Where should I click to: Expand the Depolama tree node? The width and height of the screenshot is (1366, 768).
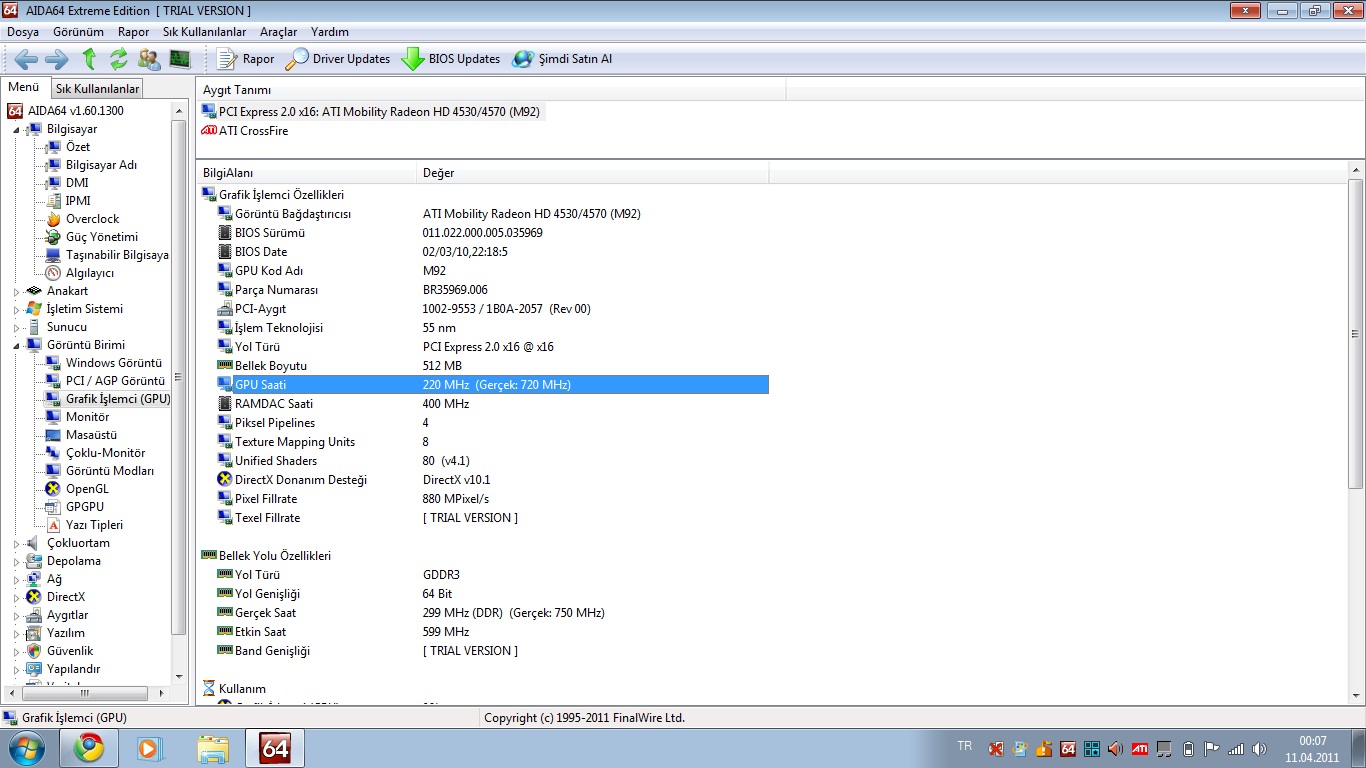pos(16,561)
